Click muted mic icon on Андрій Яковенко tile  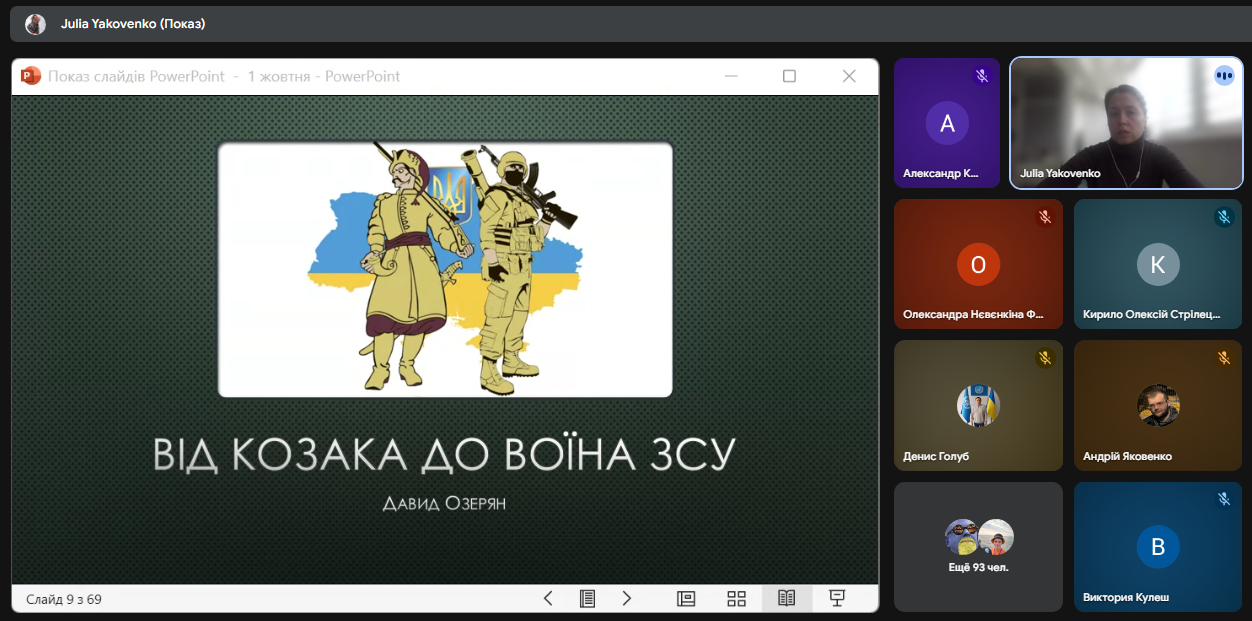pyautogui.click(x=1224, y=358)
